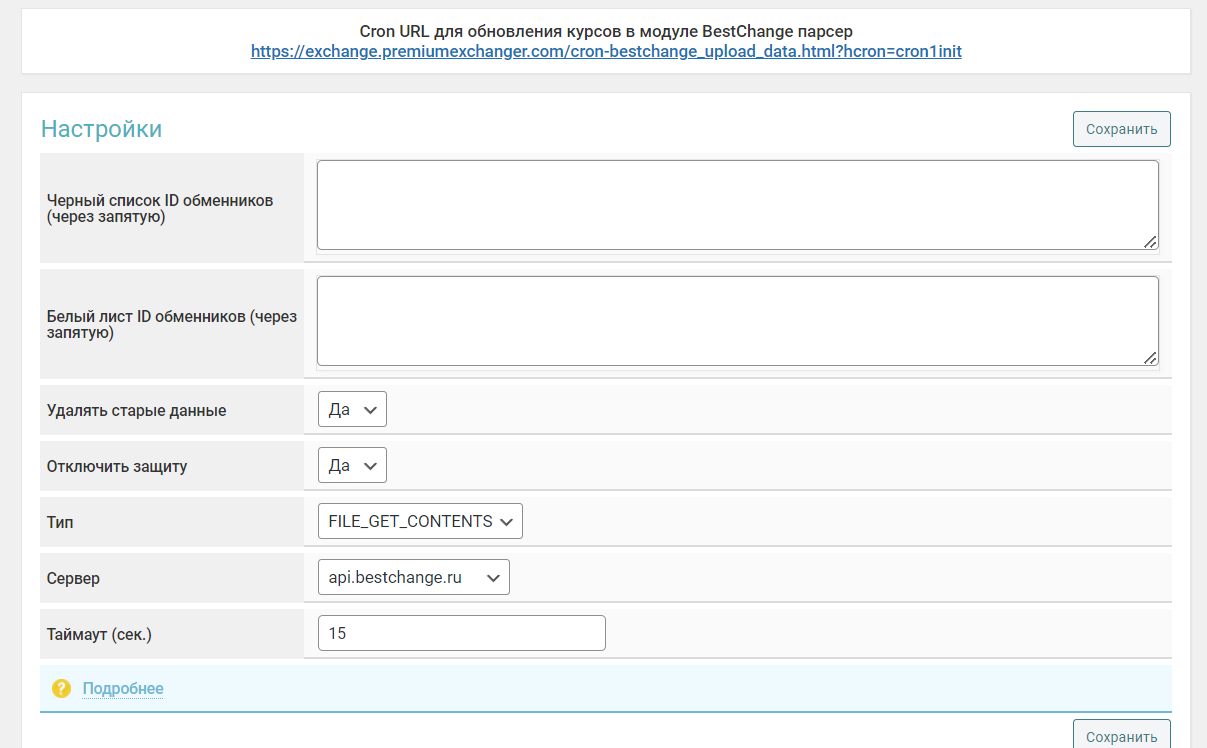Expand the Сервер dropdown showing api.bestchange.ru
Image resolution: width=1207 pixels, height=748 pixels.
point(413,578)
